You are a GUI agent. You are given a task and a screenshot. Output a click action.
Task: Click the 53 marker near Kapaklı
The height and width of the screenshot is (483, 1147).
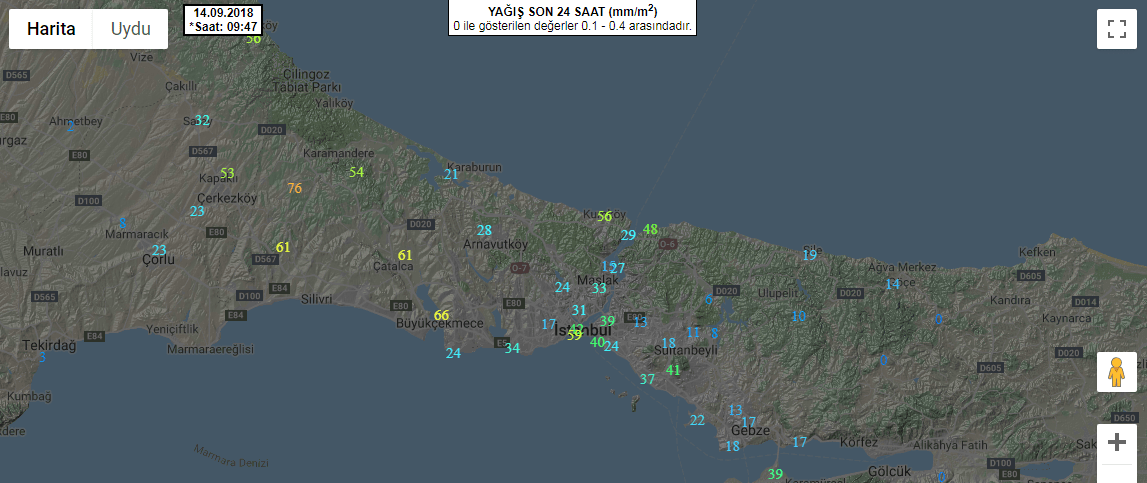pyautogui.click(x=227, y=173)
